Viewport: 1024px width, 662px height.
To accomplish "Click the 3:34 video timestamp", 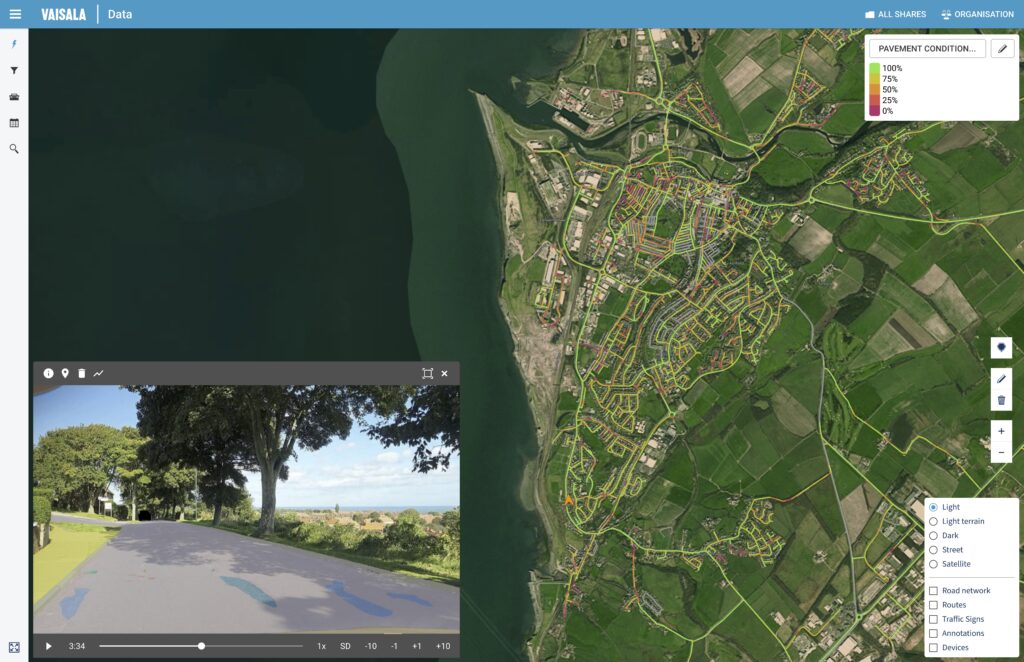I will coord(76,646).
